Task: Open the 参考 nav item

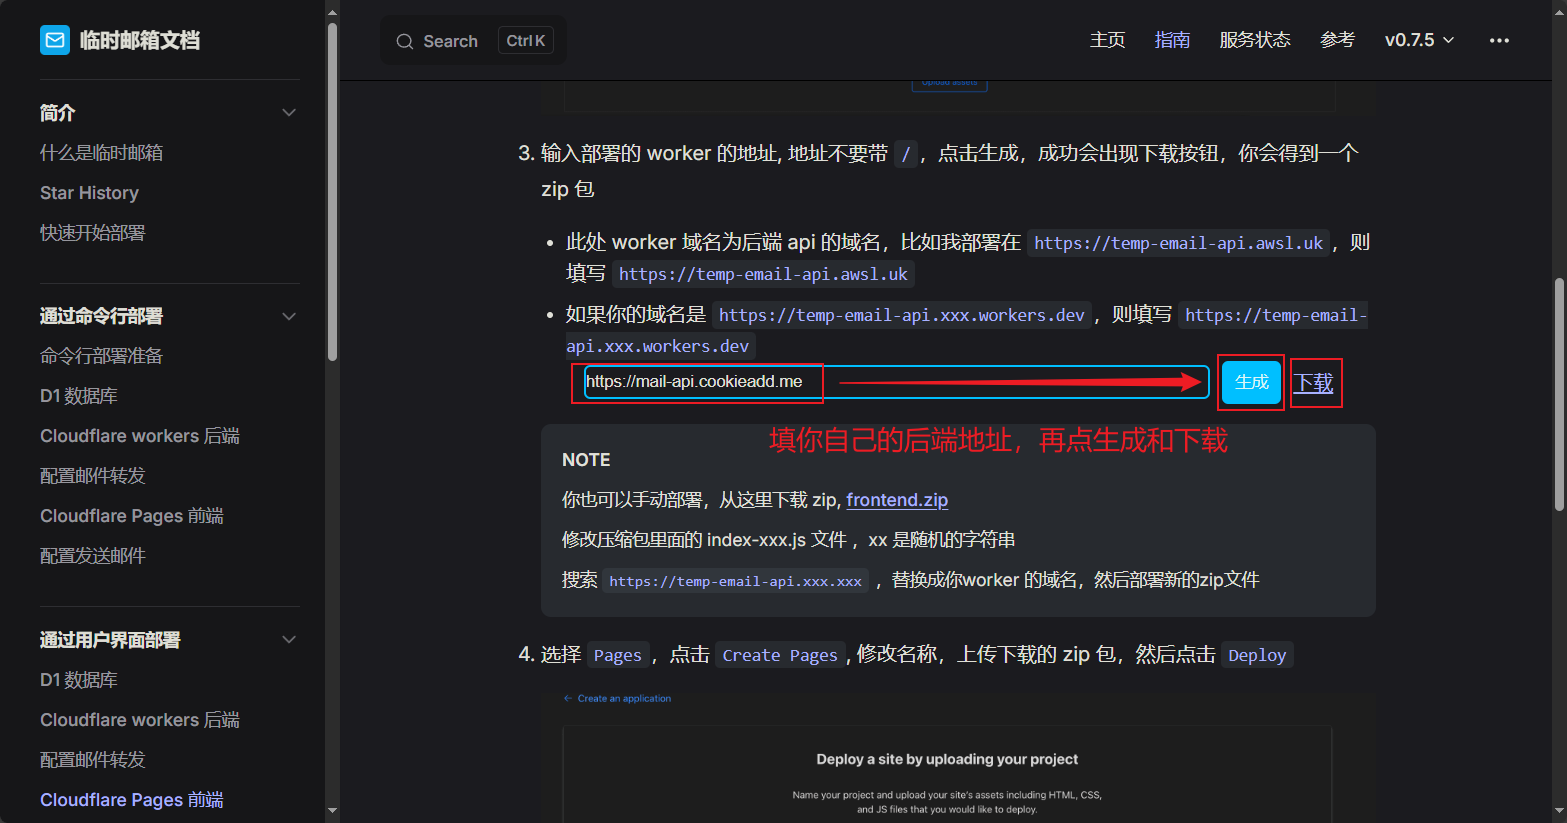Action: click(1337, 40)
